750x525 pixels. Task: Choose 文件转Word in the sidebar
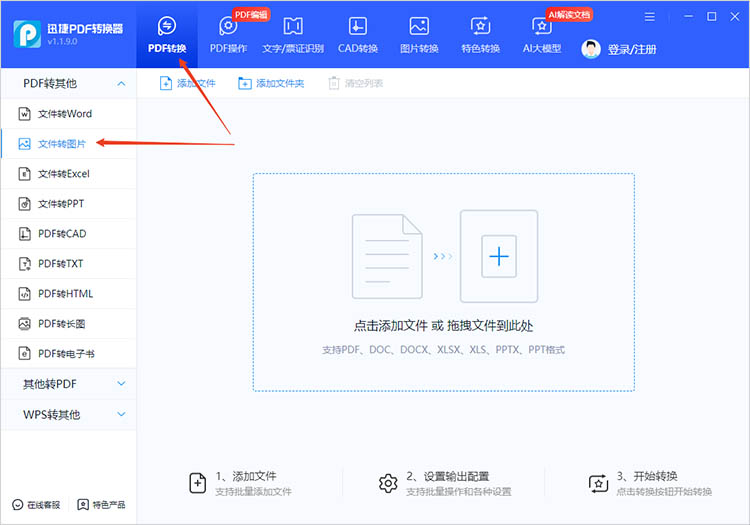(x=64, y=114)
